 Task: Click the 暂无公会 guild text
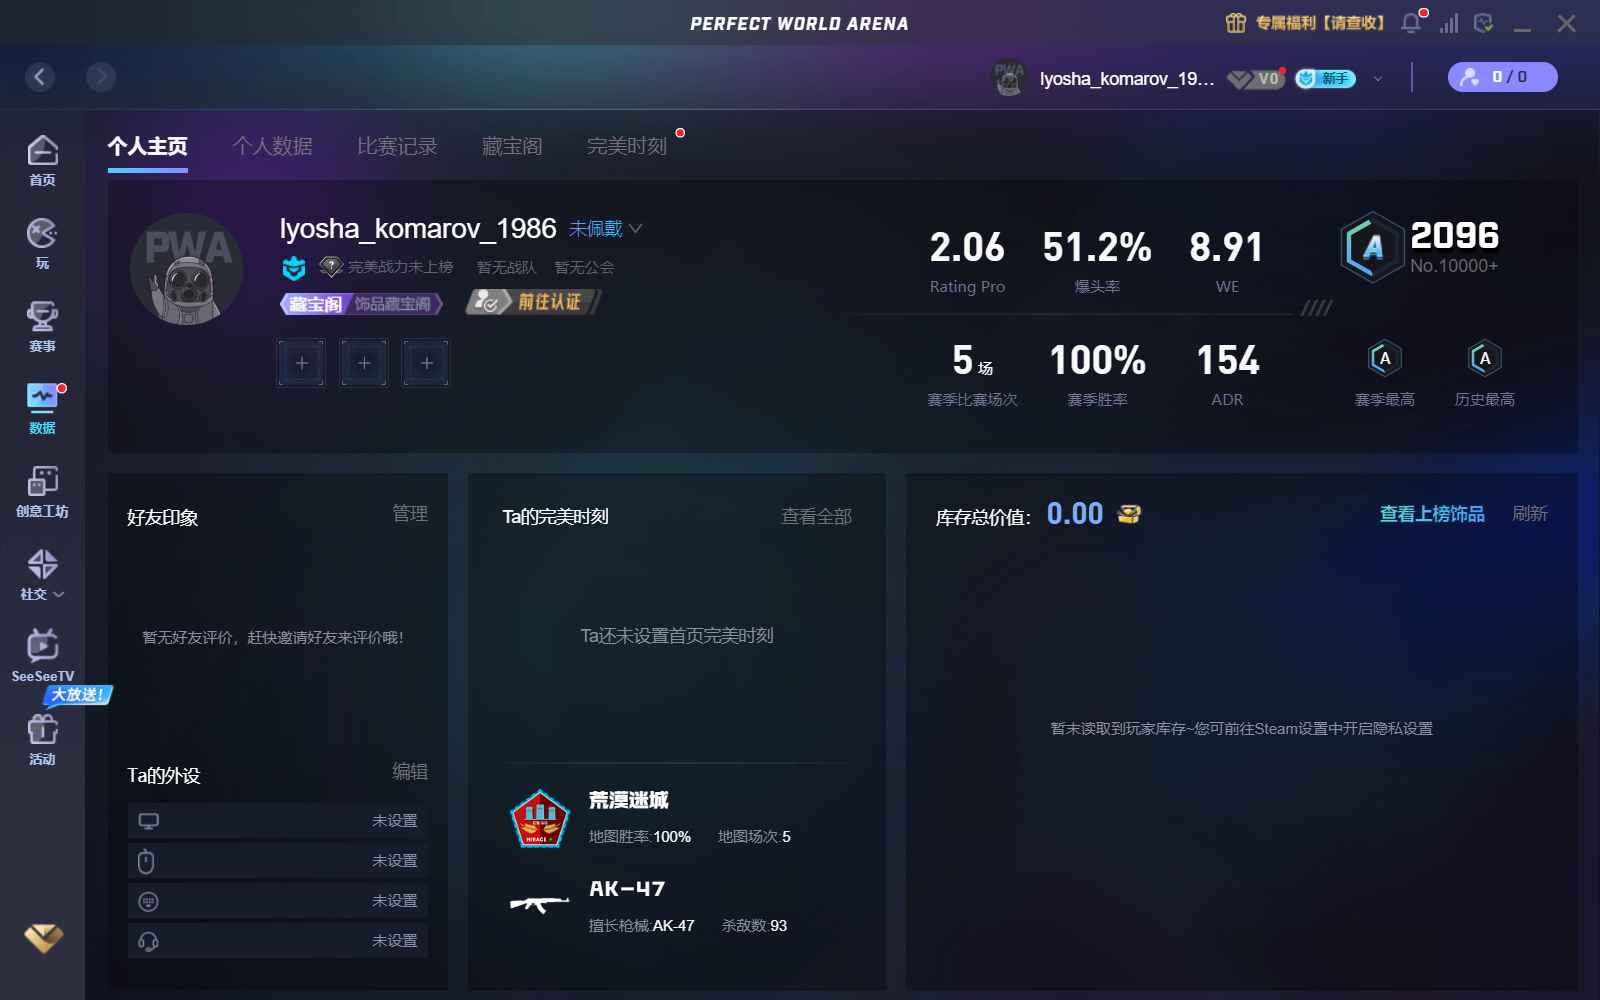(x=584, y=267)
